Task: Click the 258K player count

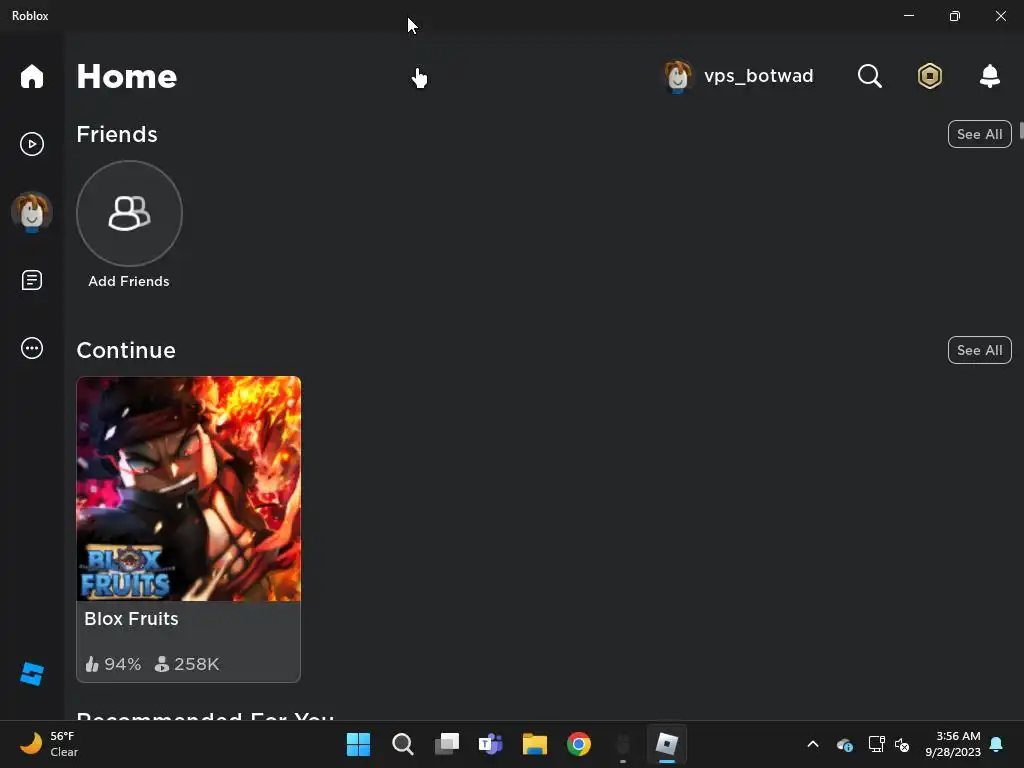Action: click(187, 664)
